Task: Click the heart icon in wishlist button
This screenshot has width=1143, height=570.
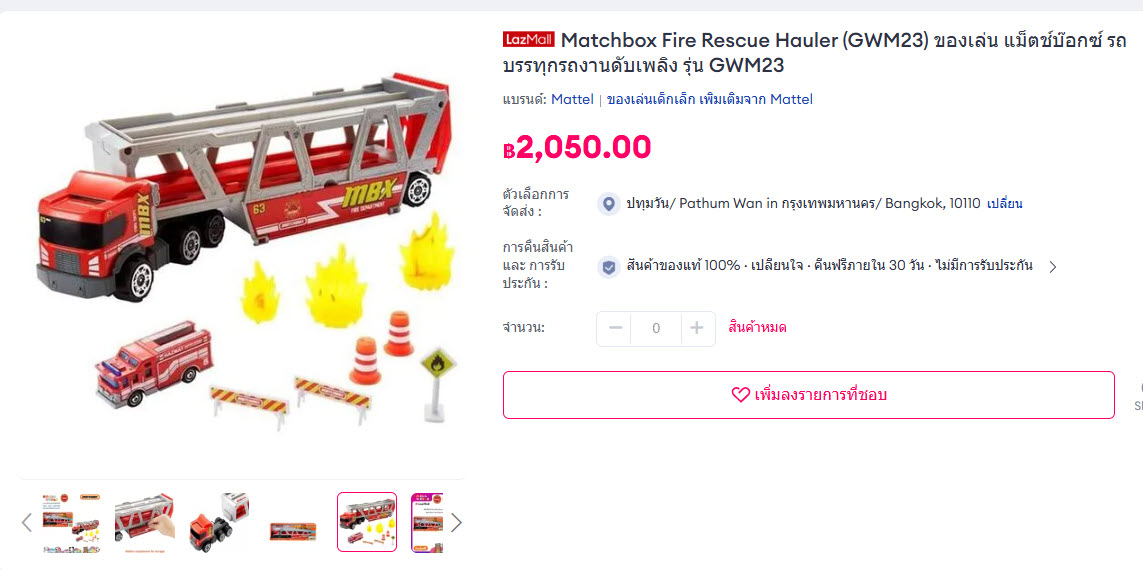Action: 740,395
